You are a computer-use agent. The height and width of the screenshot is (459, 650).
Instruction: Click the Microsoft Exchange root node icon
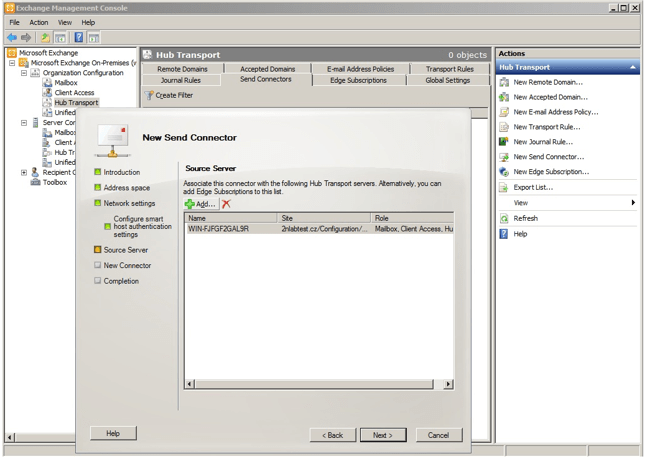12,53
